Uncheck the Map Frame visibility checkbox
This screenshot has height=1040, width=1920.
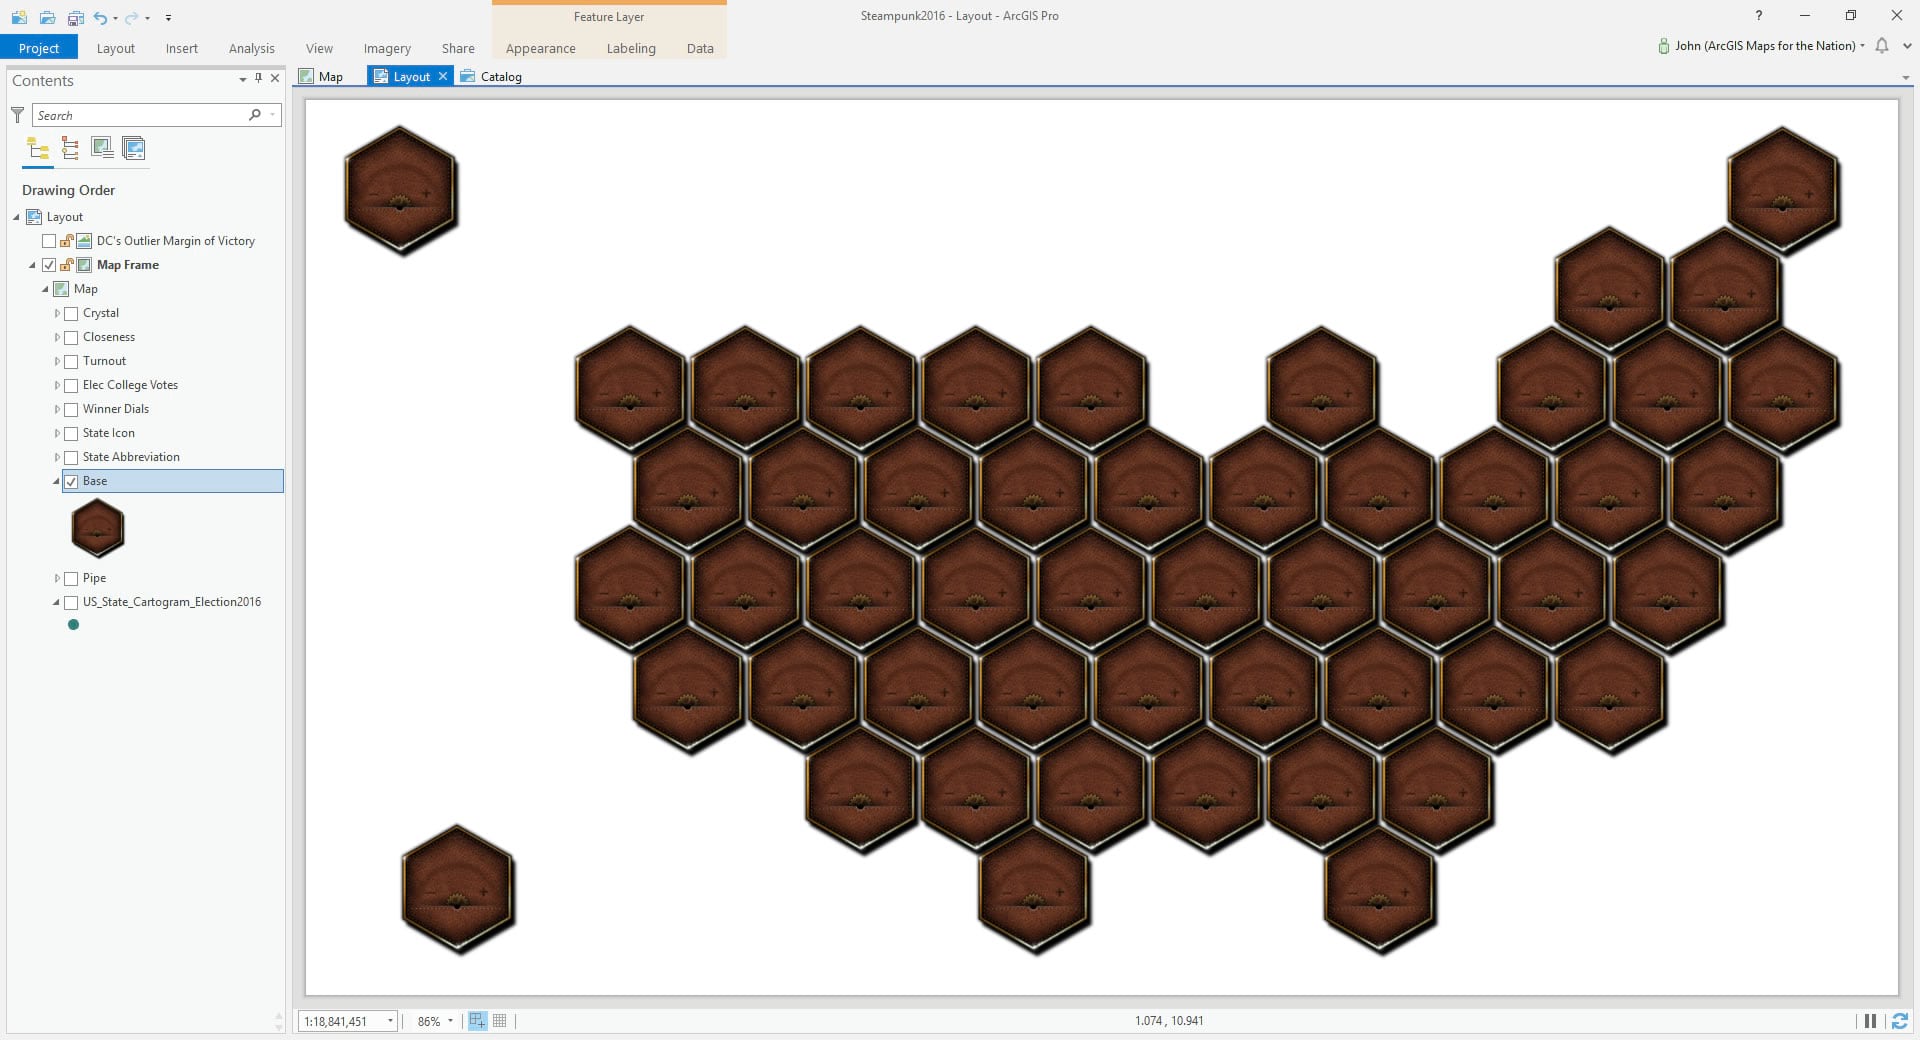tap(49, 265)
